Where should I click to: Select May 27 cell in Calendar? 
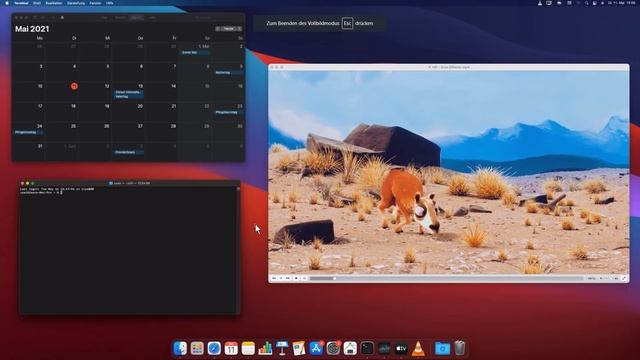pos(129,131)
